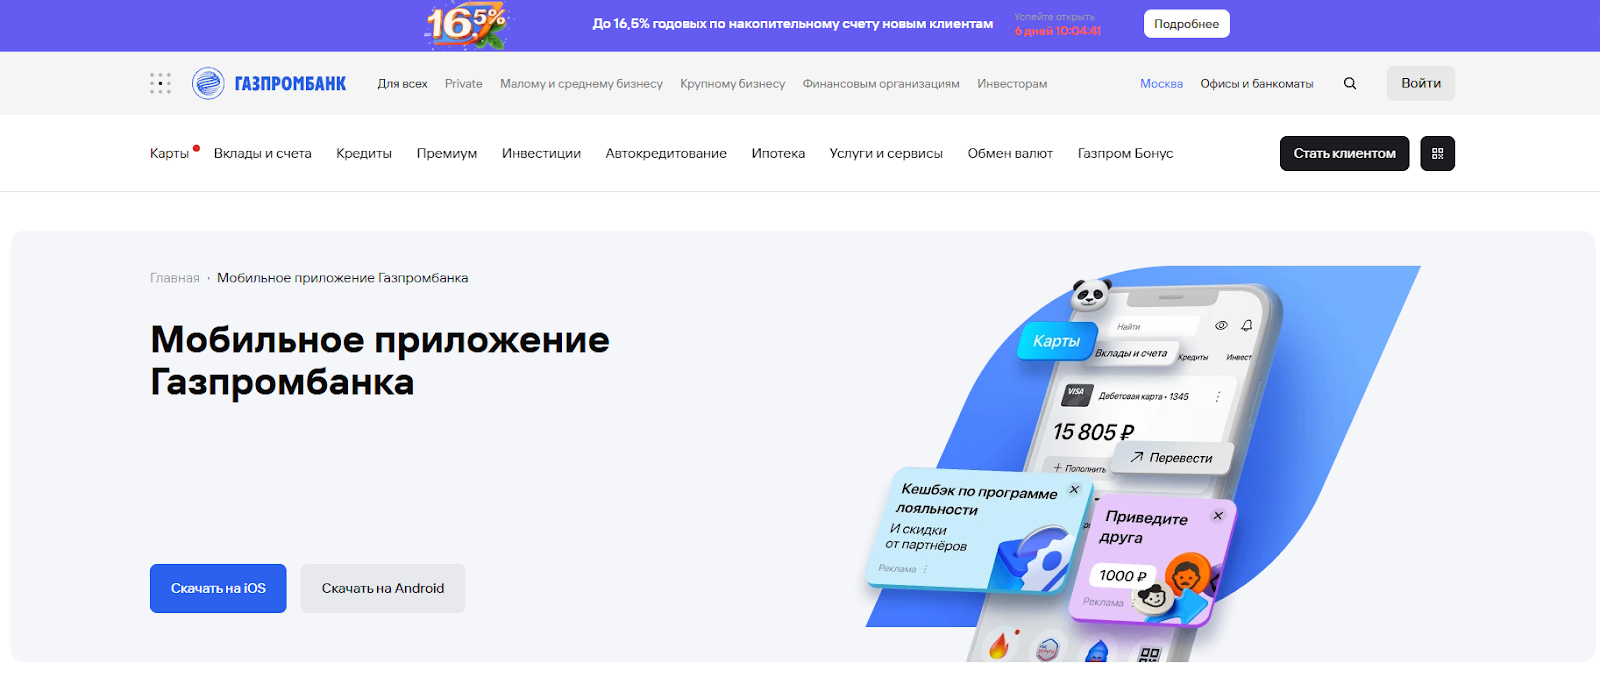The width and height of the screenshot is (1600, 699).
Task: Open Крупному бизнесу section
Action: (733, 84)
